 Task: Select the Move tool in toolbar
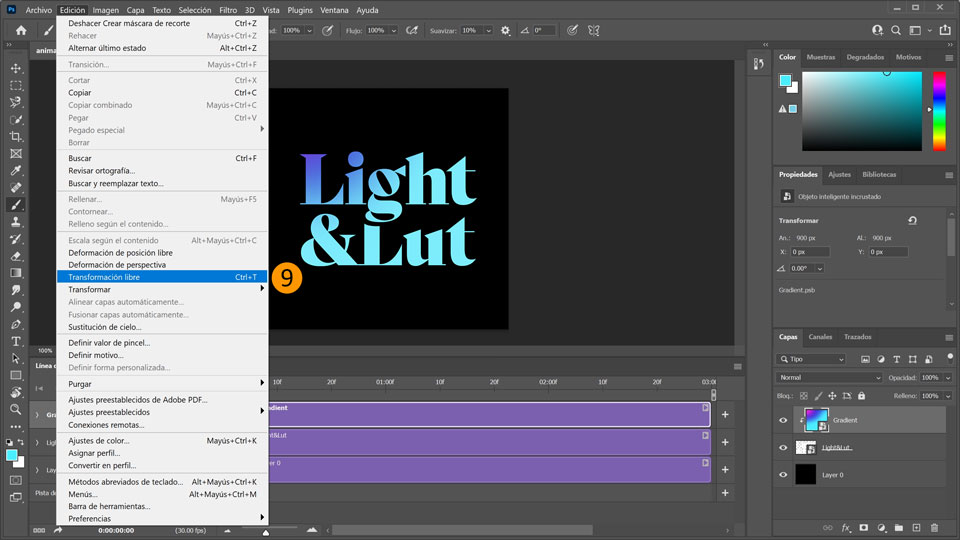(x=16, y=68)
